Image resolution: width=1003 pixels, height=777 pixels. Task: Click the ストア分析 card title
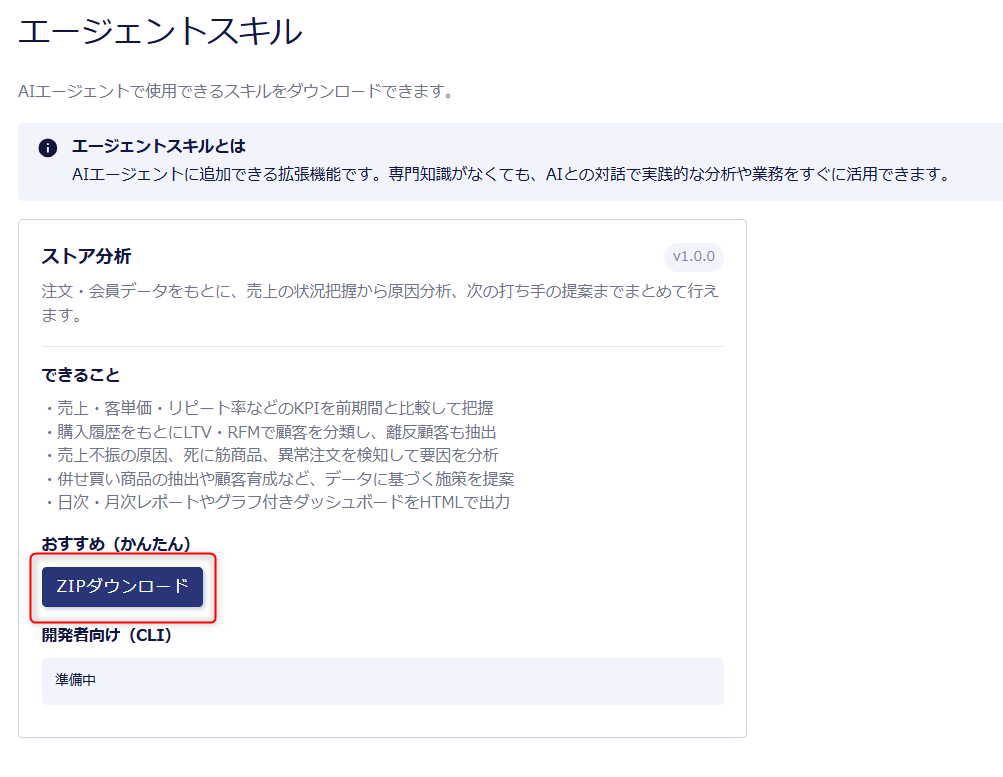(x=86, y=256)
